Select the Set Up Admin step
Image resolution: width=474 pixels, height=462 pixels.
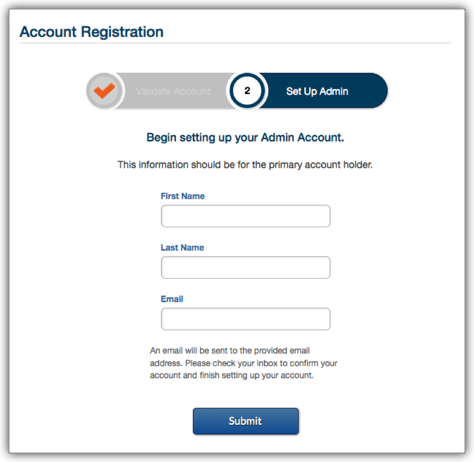(x=317, y=91)
